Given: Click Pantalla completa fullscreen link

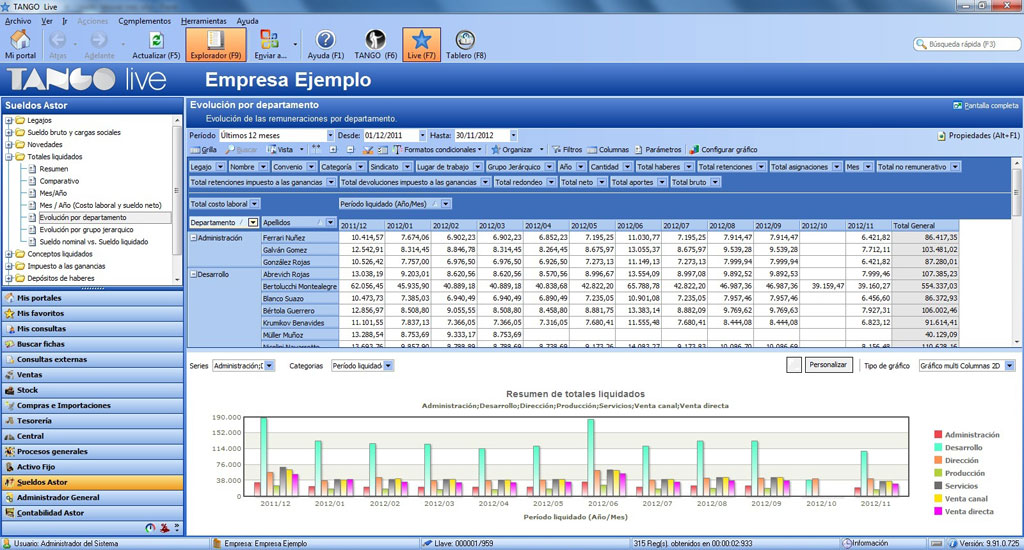Looking at the screenshot, I should point(985,105).
